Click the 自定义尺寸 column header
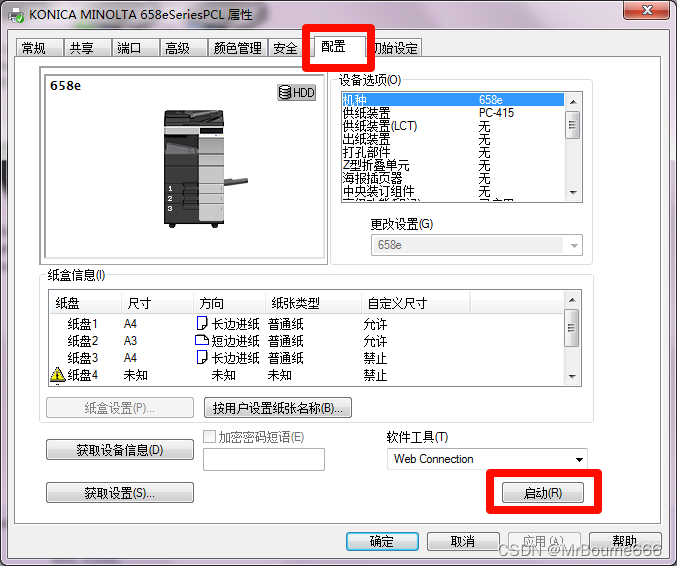677x566 pixels. pyautogui.click(x=416, y=303)
